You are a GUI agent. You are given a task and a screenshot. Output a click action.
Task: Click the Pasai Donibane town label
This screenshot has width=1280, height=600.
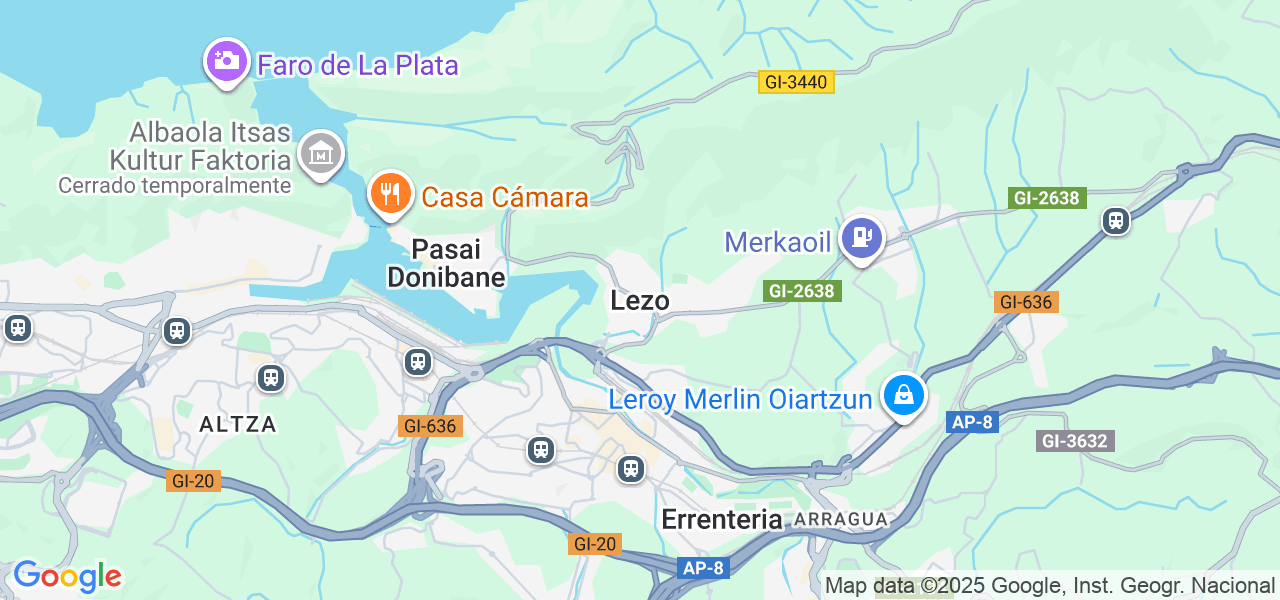446,263
